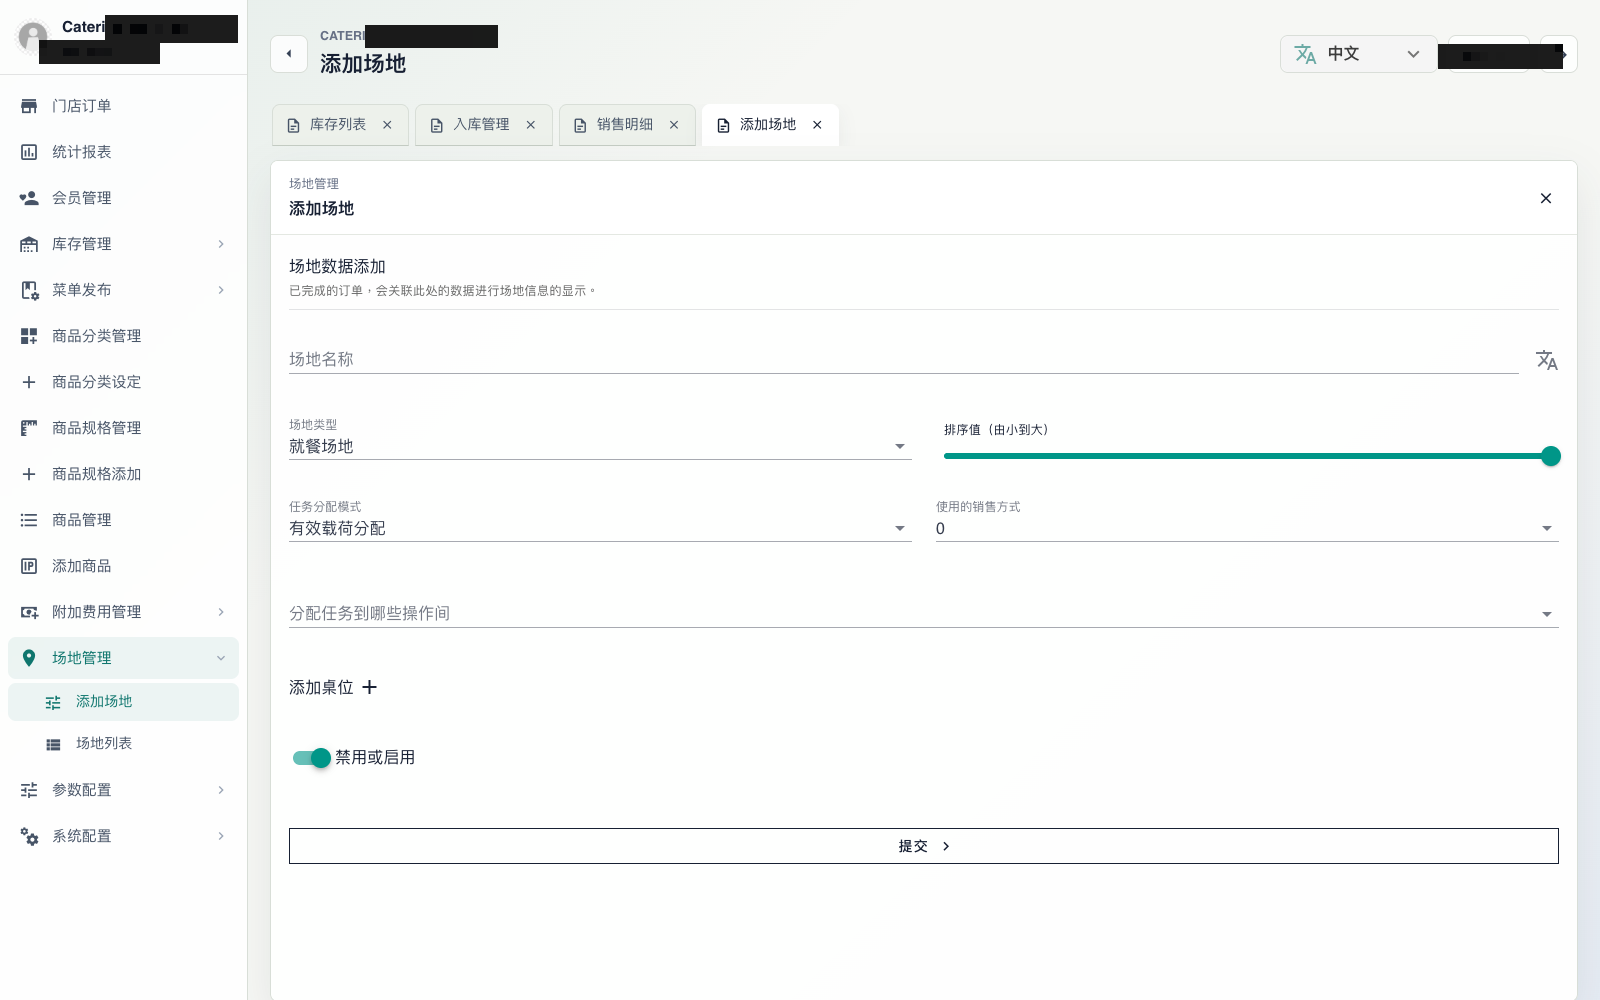
Task: Click the 附加费用管理 money icon
Action: point(29,612)
